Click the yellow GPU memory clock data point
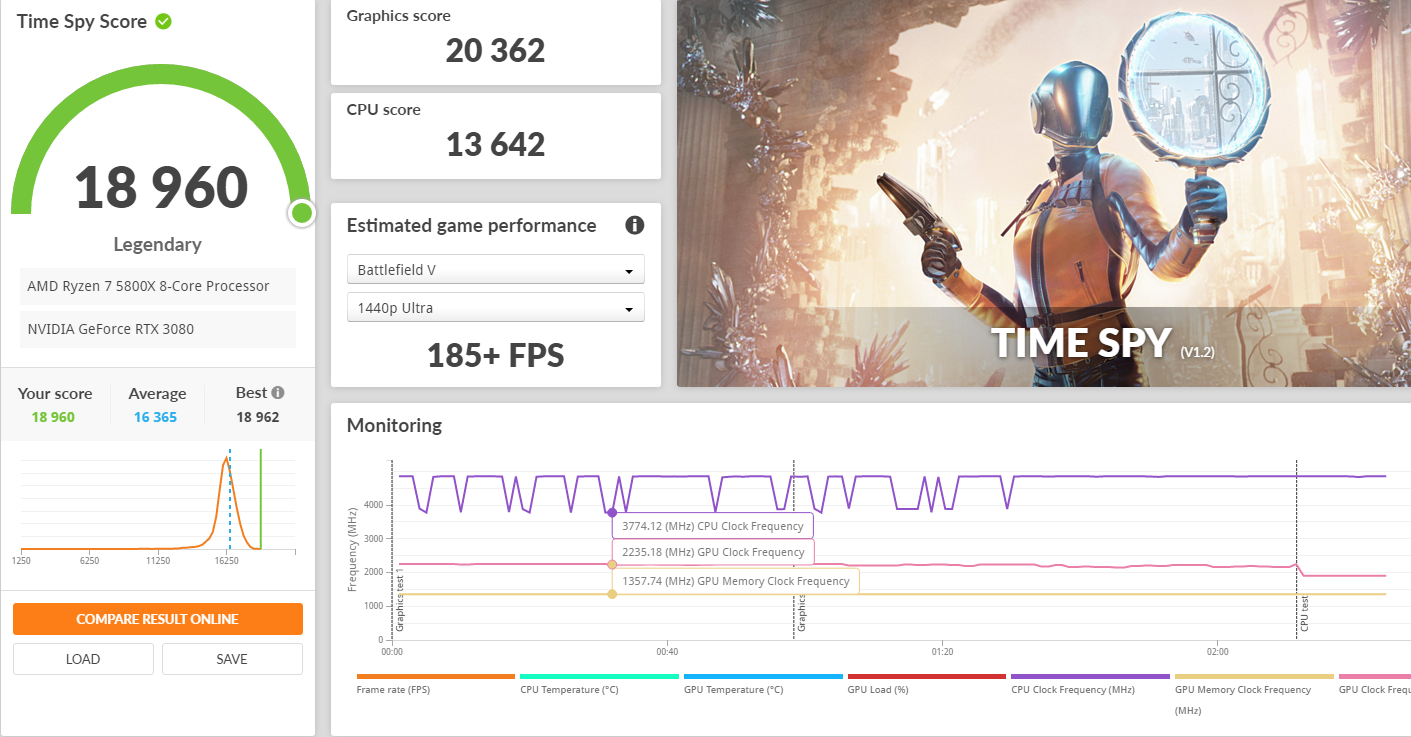This screenshot has height=737, width=1411. (612, 594)
